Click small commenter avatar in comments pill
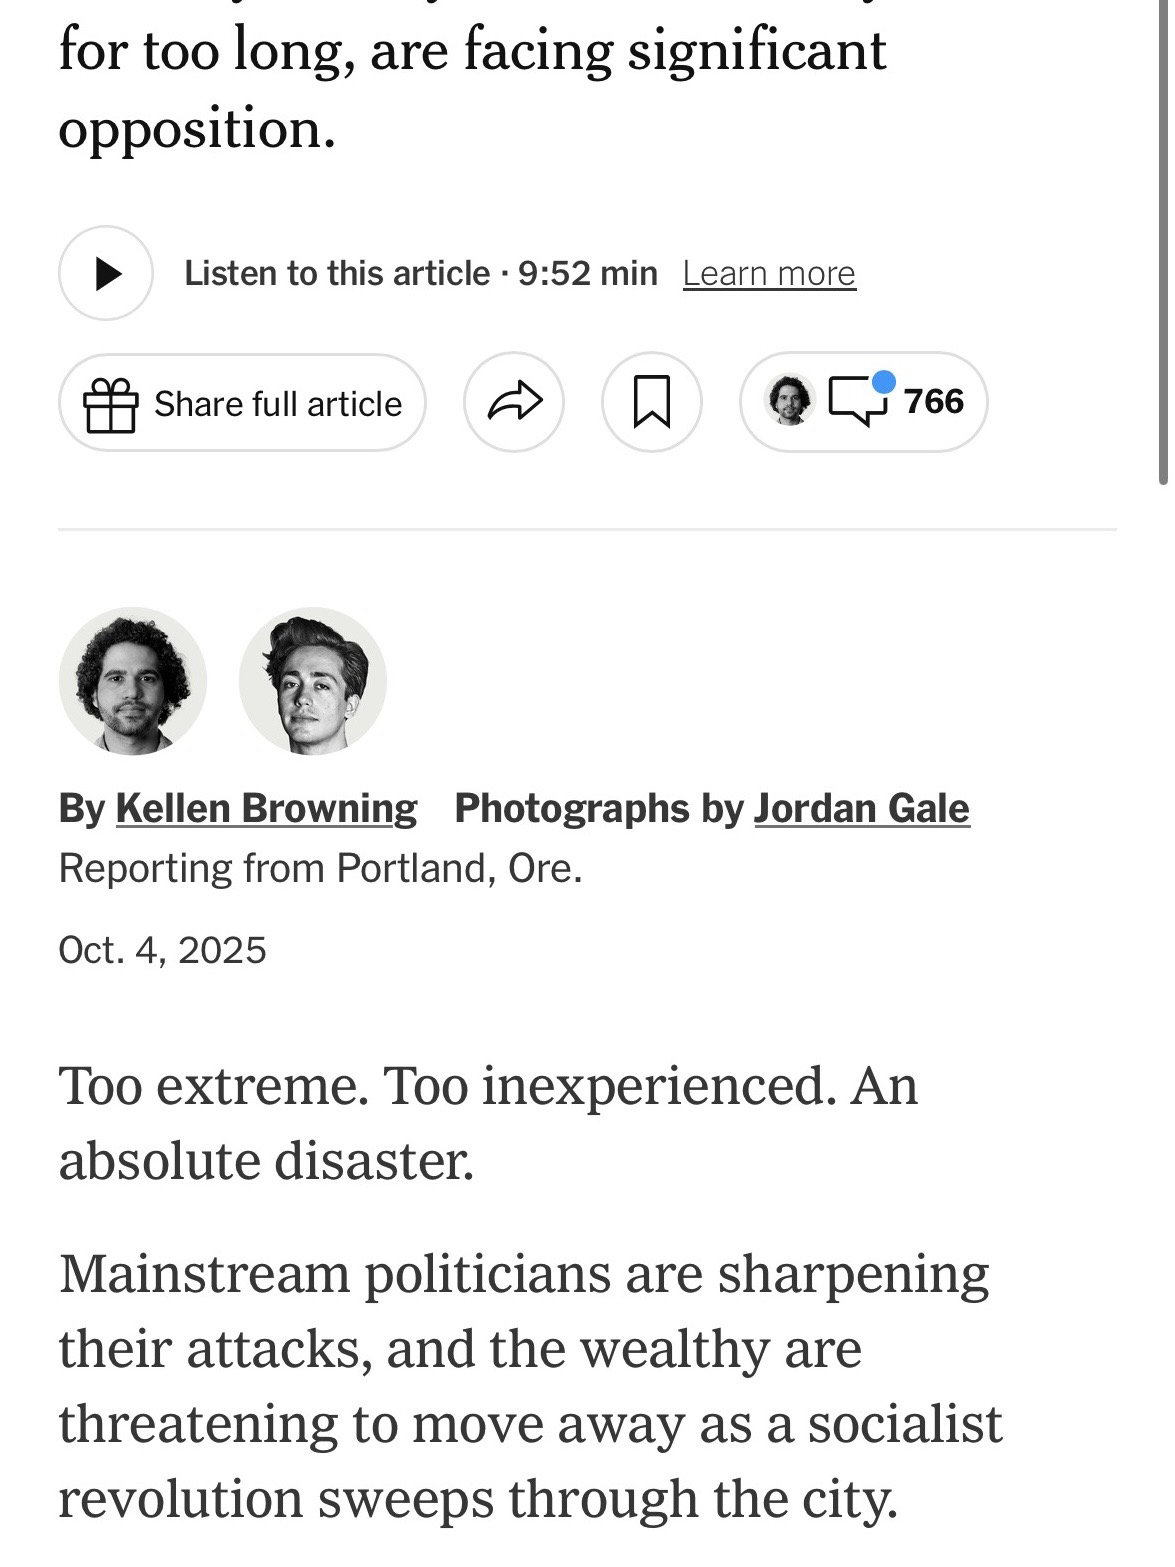The height and width of the screenshot is (1567, 1175). tap(790, 401)
